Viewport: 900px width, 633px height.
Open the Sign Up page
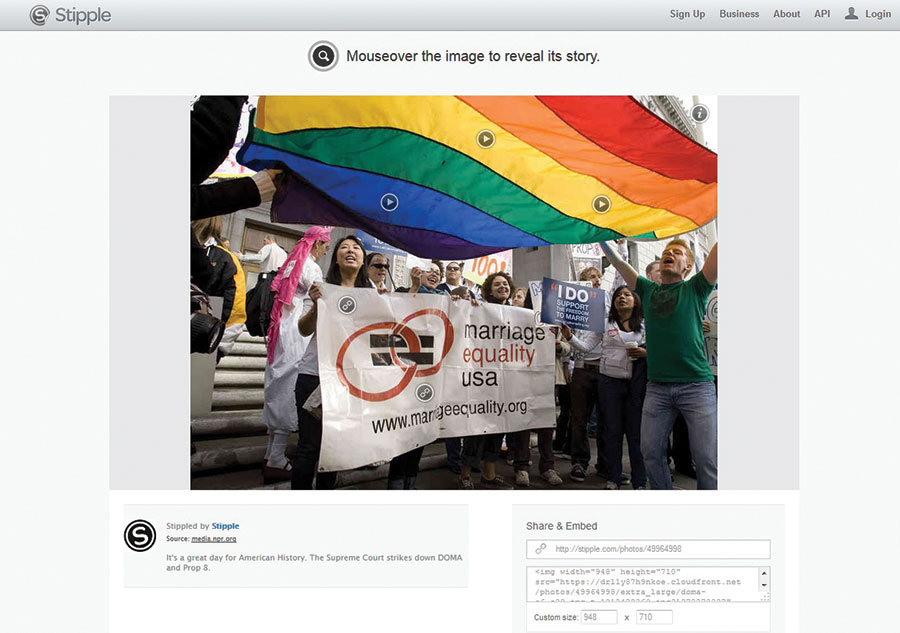click(687, 14)
